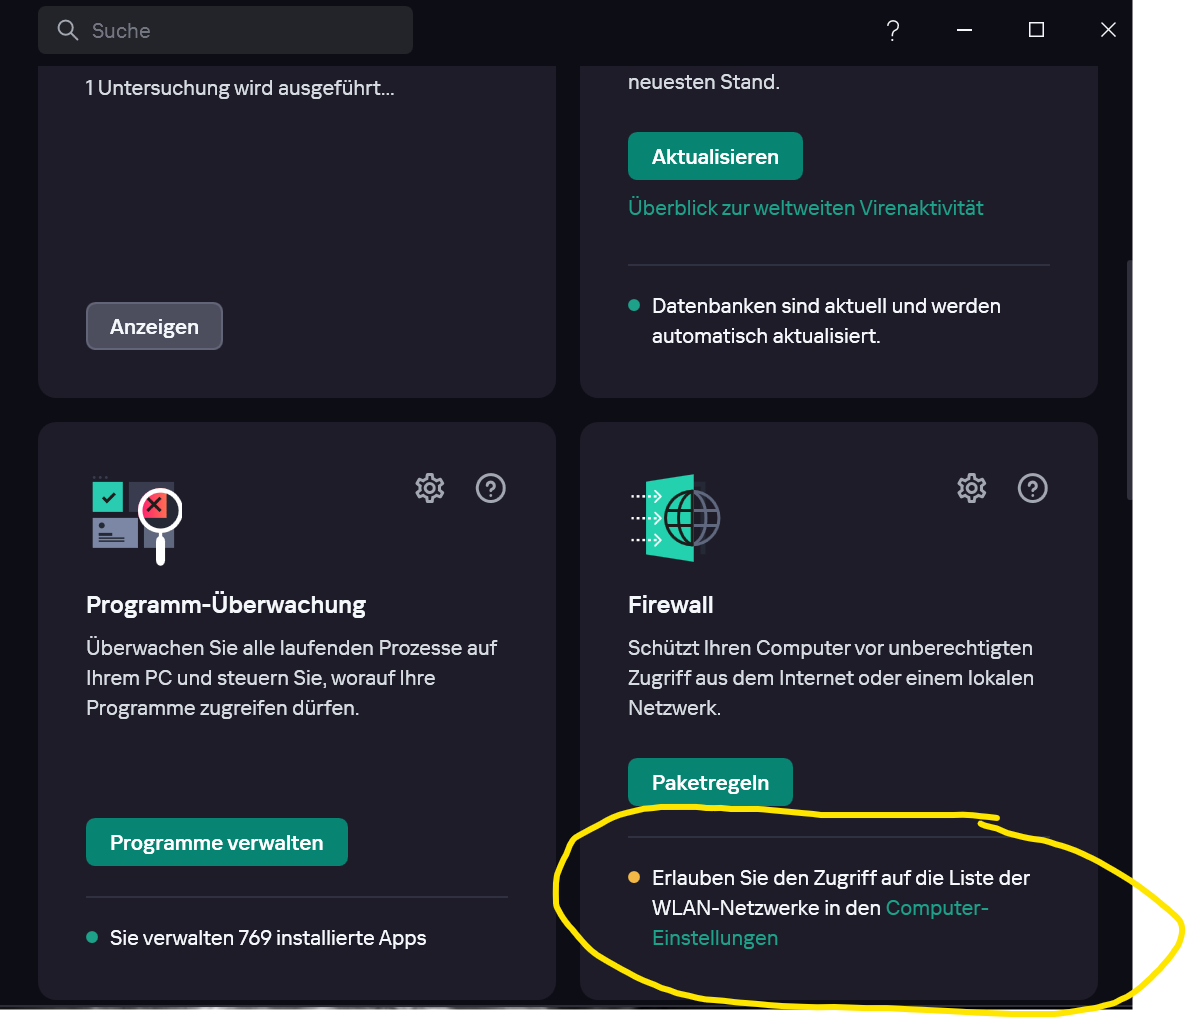Maximize the application window
Screen dimensions: 1186x1018
point(1036,30)
